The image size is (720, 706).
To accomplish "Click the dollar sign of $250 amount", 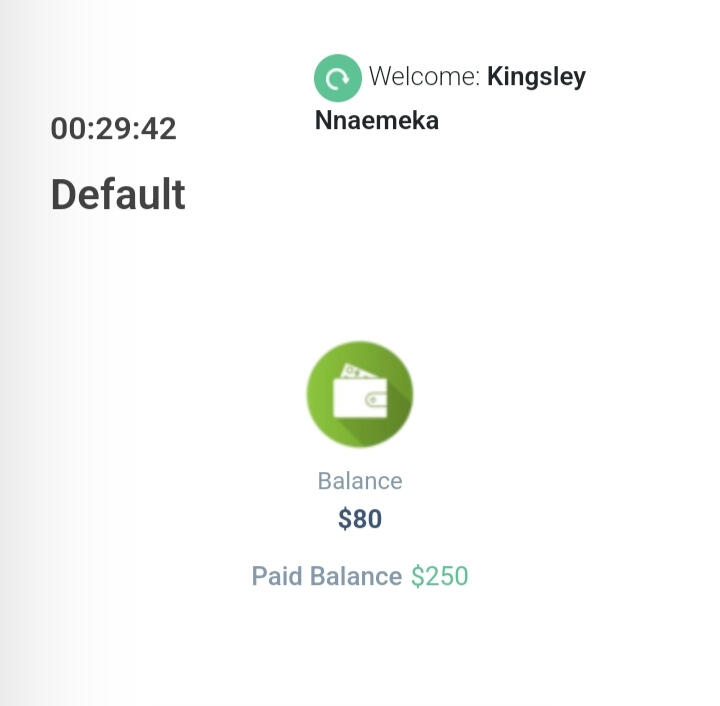I will [418, 577].
